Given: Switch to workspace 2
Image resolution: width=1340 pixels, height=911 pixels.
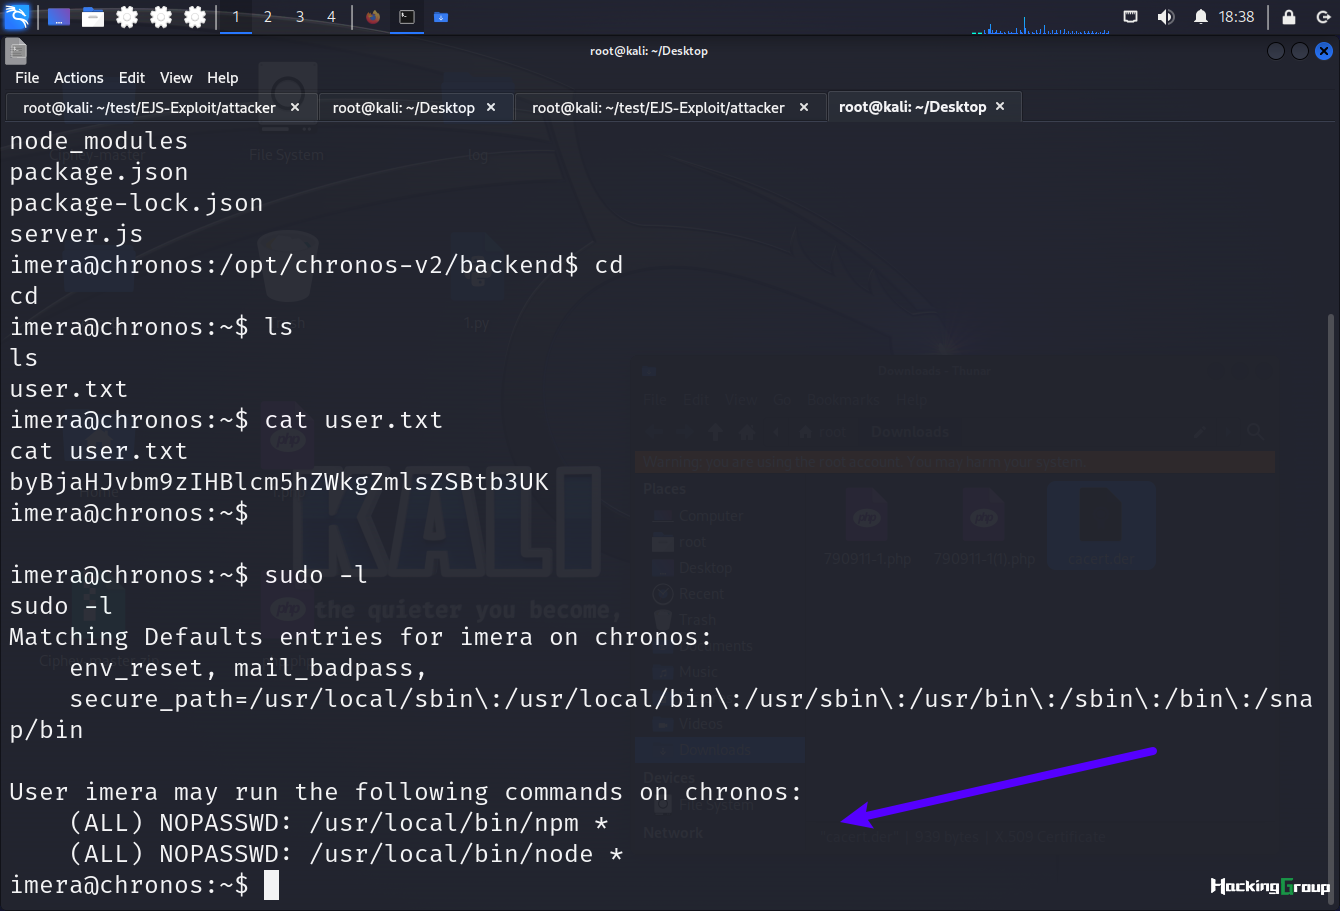Looking at the screenshot, I should tap(268, 17).
